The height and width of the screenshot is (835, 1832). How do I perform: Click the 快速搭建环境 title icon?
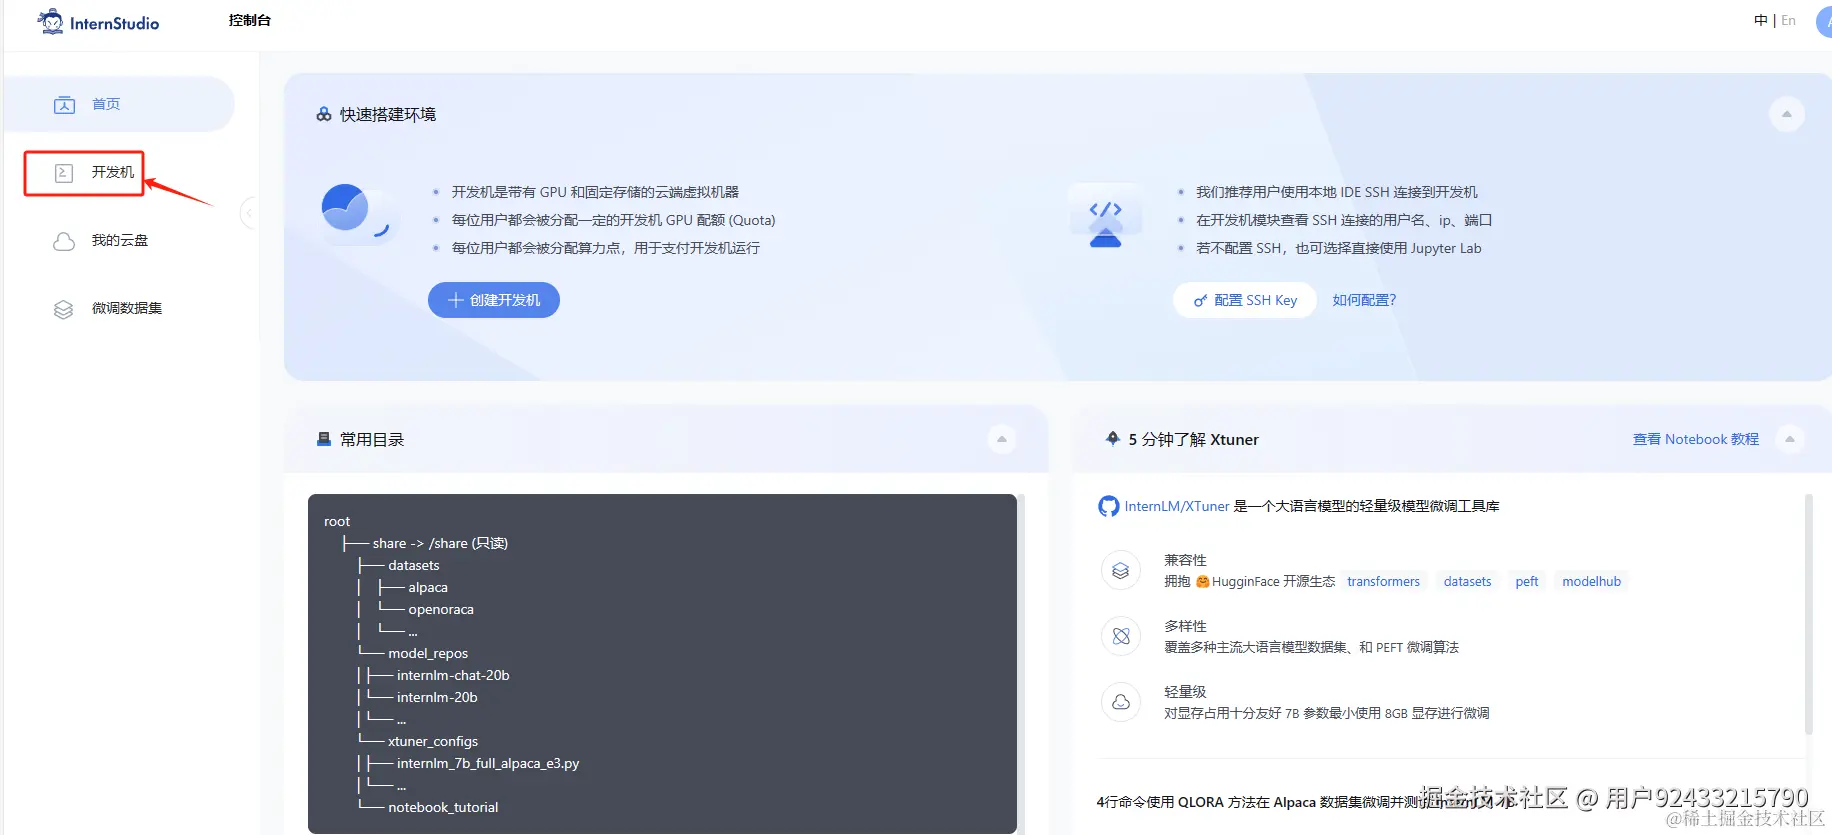(x=324, y=115)
